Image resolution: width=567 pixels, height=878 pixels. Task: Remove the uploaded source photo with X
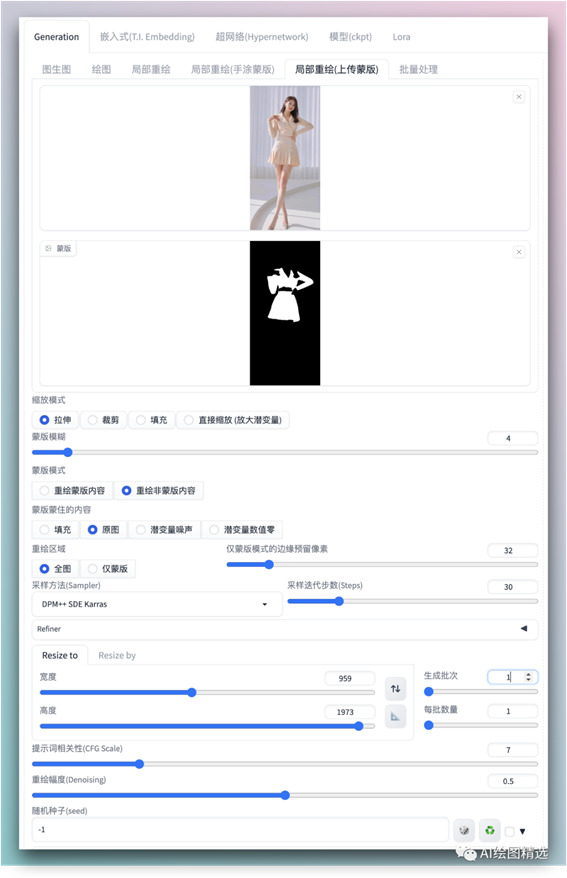click(519, 97)
